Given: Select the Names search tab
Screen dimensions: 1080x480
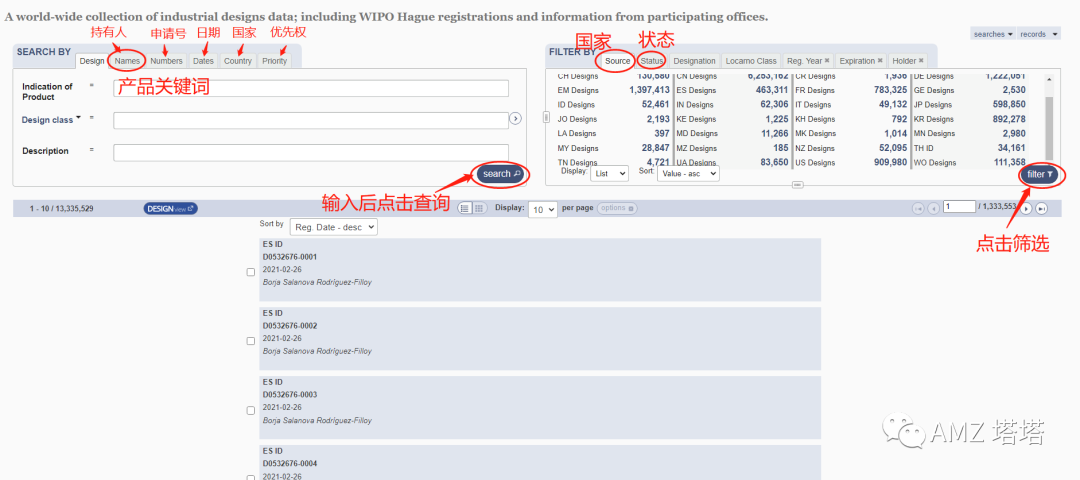Looking at the screenshot, I should pos(127,61).
